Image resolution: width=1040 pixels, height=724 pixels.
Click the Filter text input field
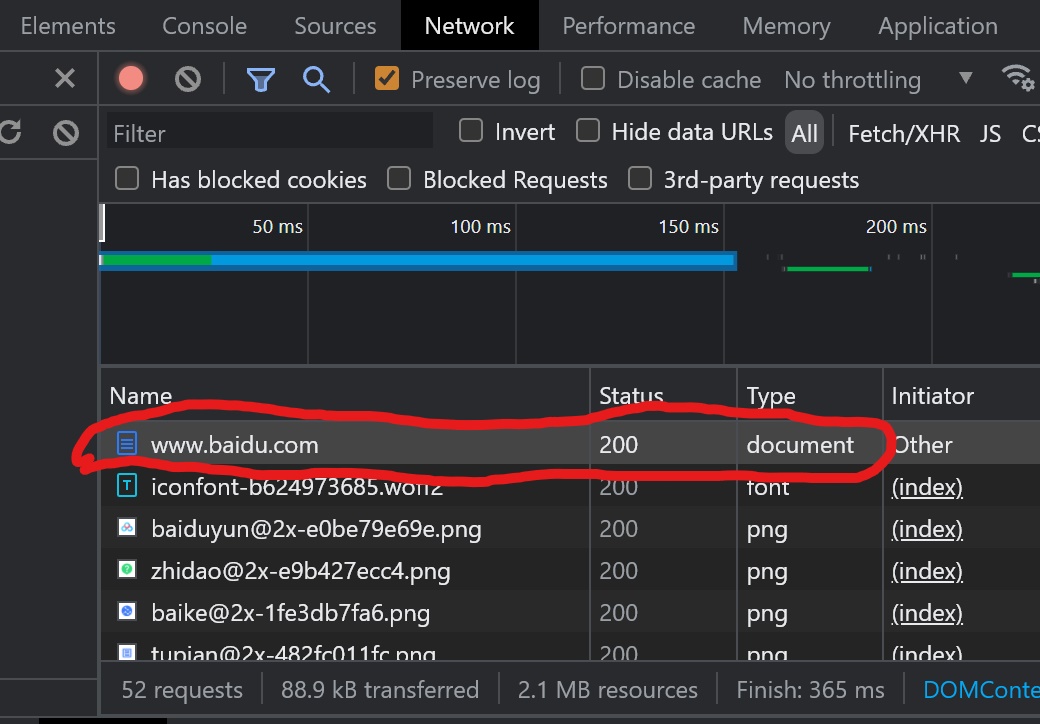click(269, 131)
